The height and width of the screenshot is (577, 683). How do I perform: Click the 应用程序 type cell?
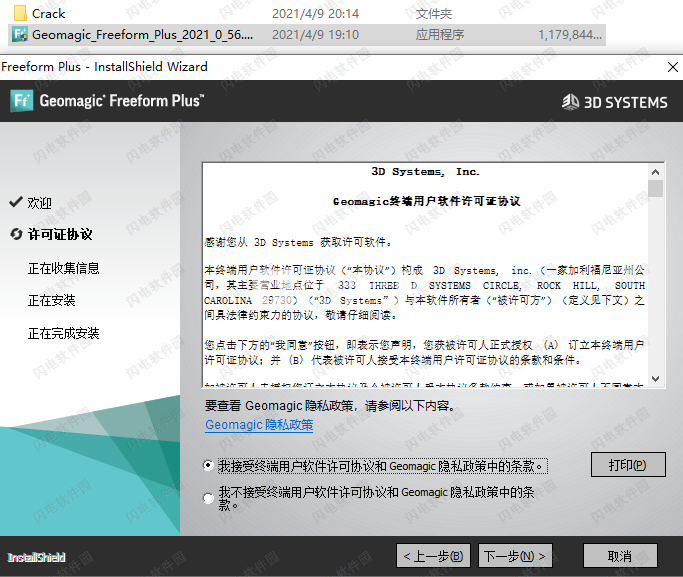pos(440,34)
